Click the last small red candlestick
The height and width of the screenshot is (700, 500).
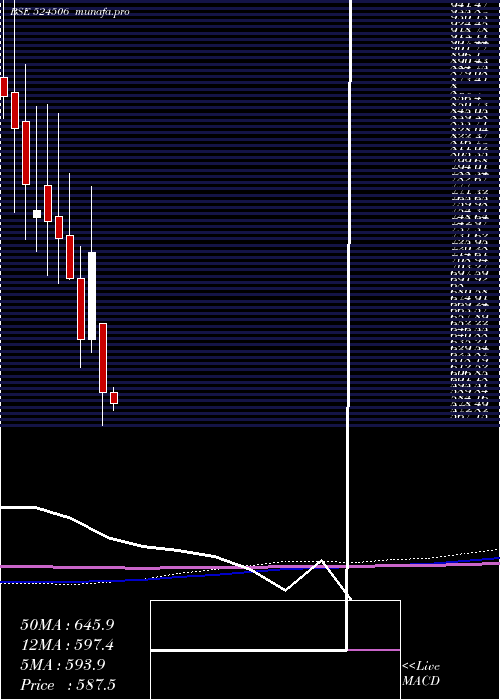(x=114, y=398)
